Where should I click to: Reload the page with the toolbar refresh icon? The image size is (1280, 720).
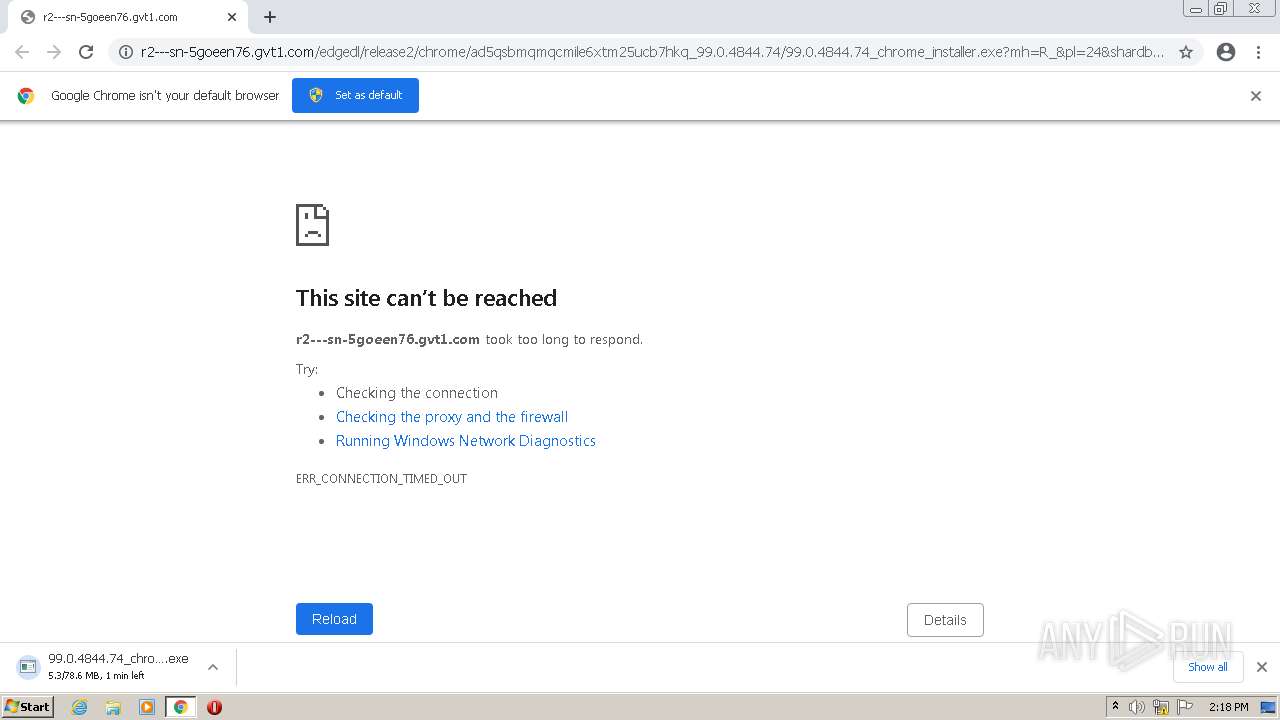[86, 52]
